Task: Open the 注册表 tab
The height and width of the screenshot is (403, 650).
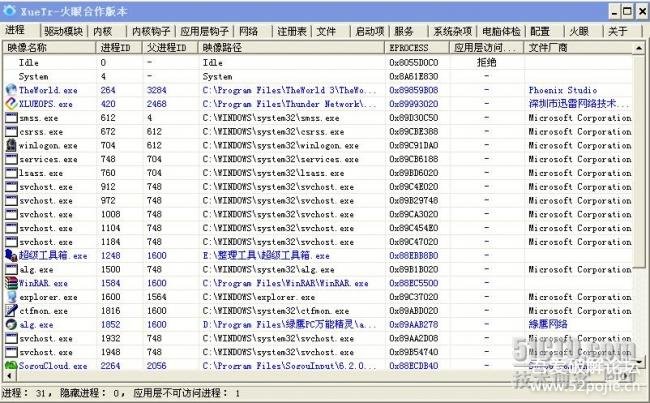Action: pos(291,31)
